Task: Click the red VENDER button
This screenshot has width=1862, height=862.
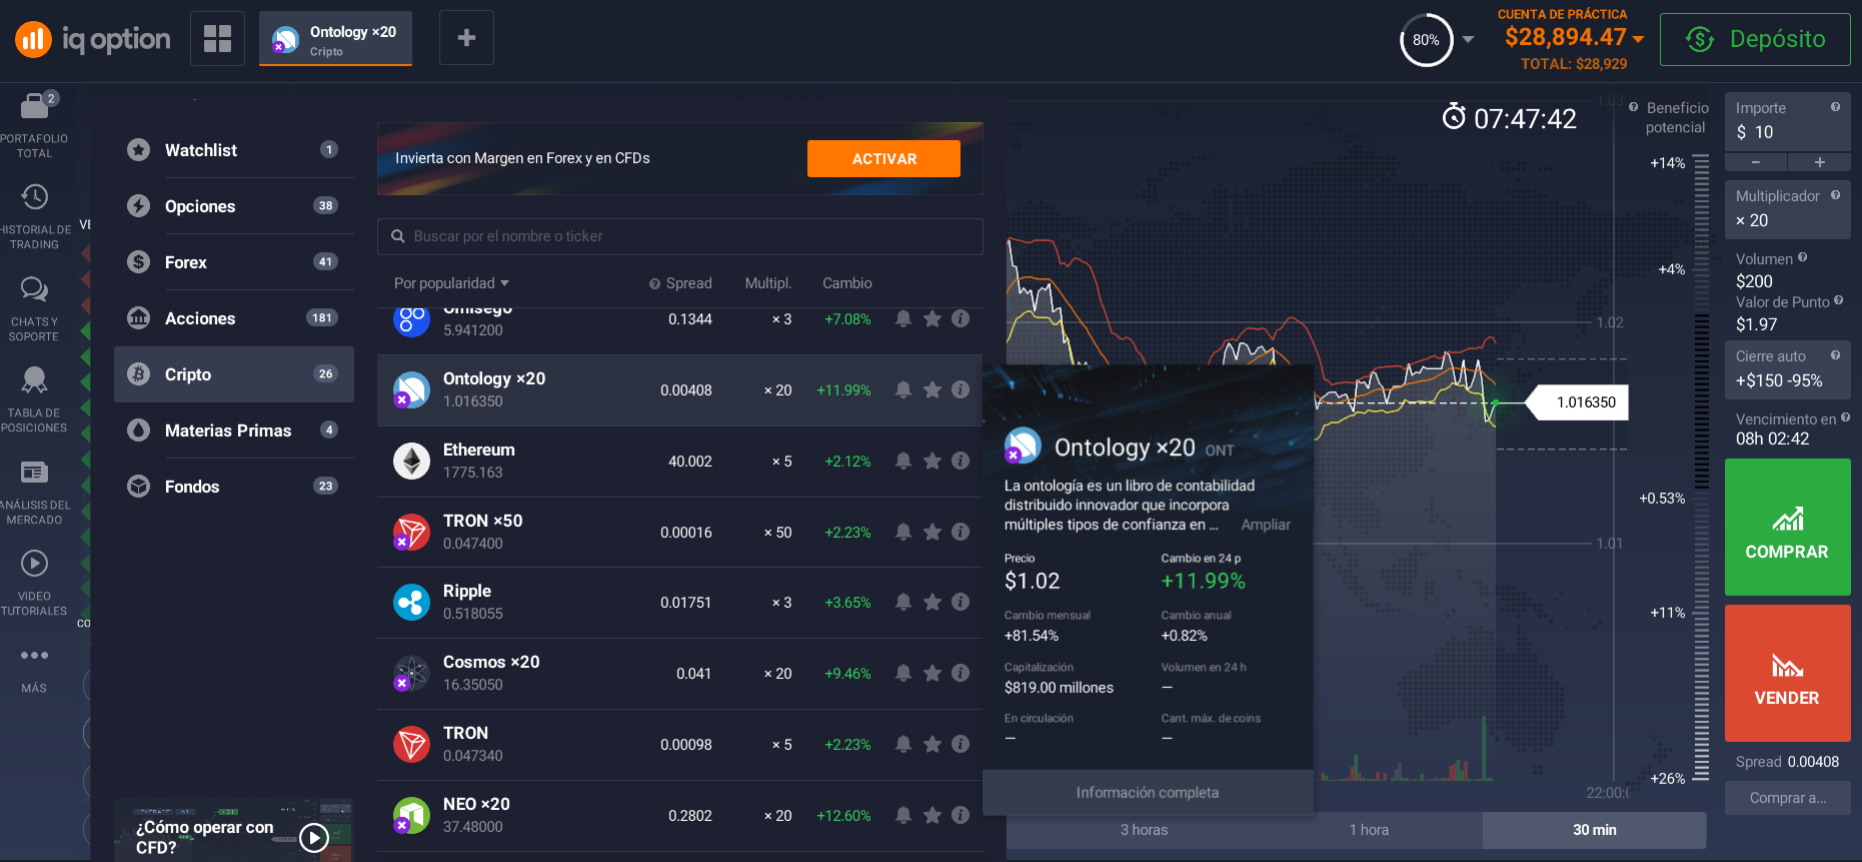Action: coord(1787,673)
